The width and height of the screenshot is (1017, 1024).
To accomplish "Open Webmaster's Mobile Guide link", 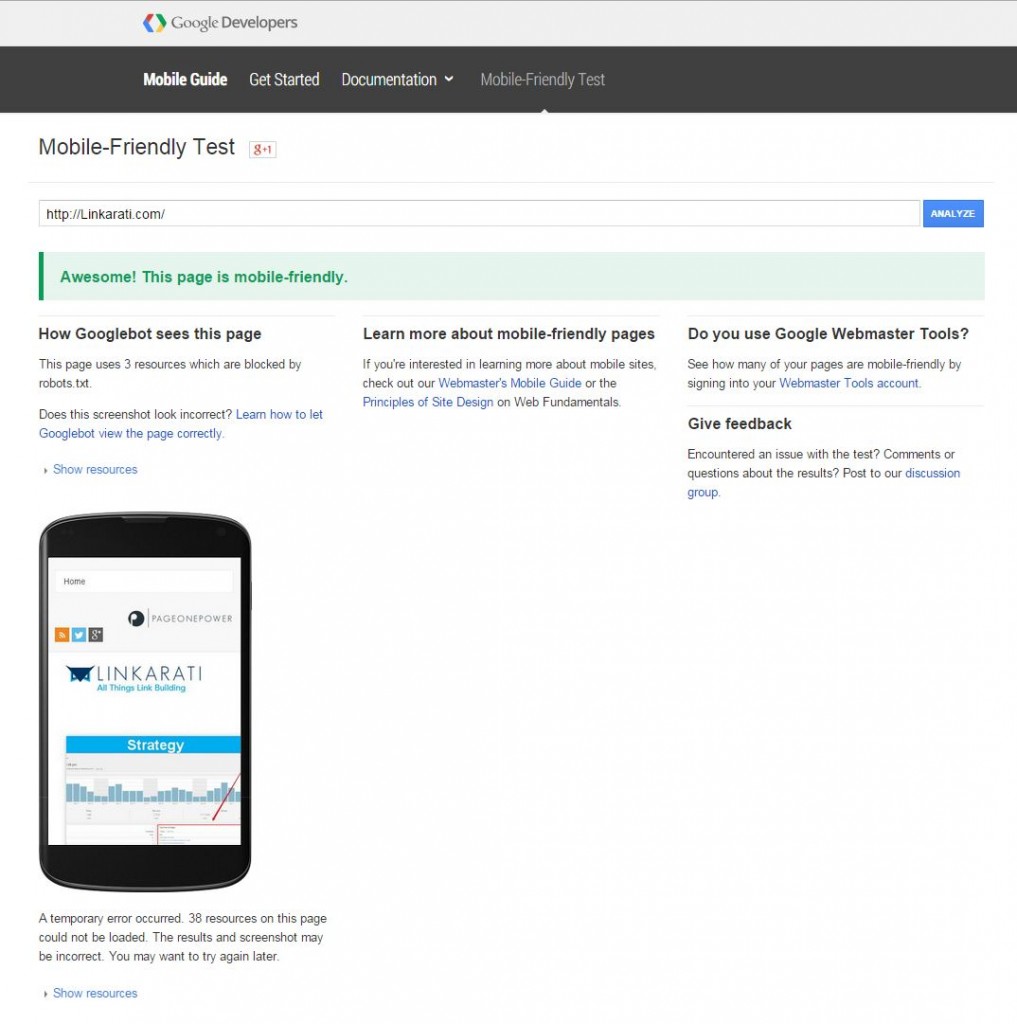I will (509, 383).
